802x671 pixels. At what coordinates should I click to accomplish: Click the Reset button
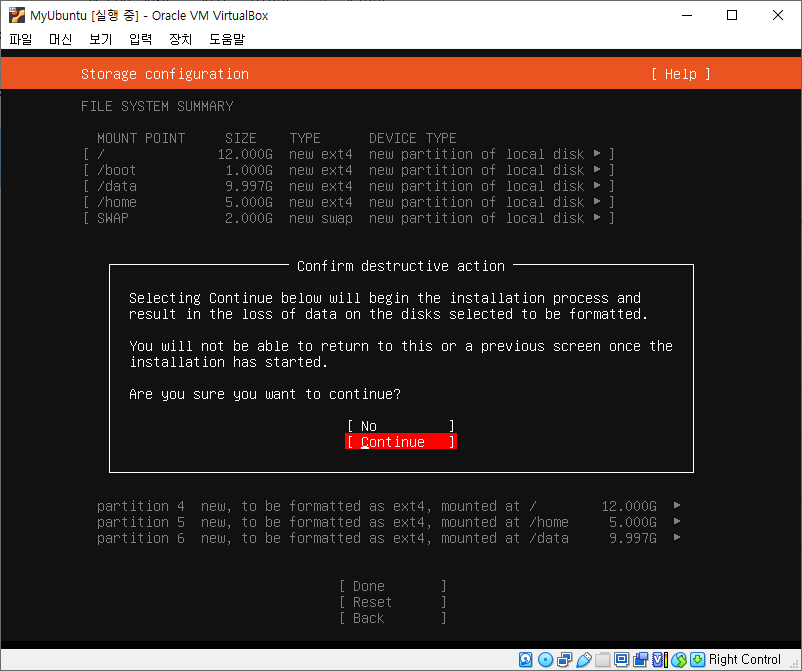point(393,602)
